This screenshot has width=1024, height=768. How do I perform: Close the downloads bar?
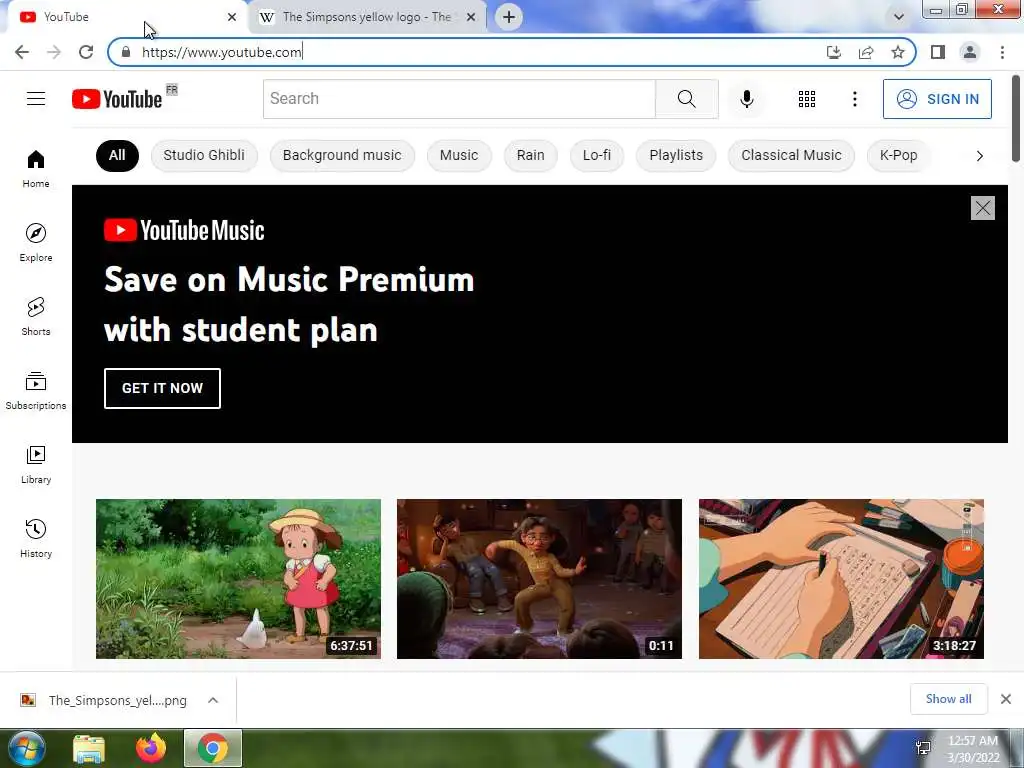pyautogui.click(x=1006, y=699)
